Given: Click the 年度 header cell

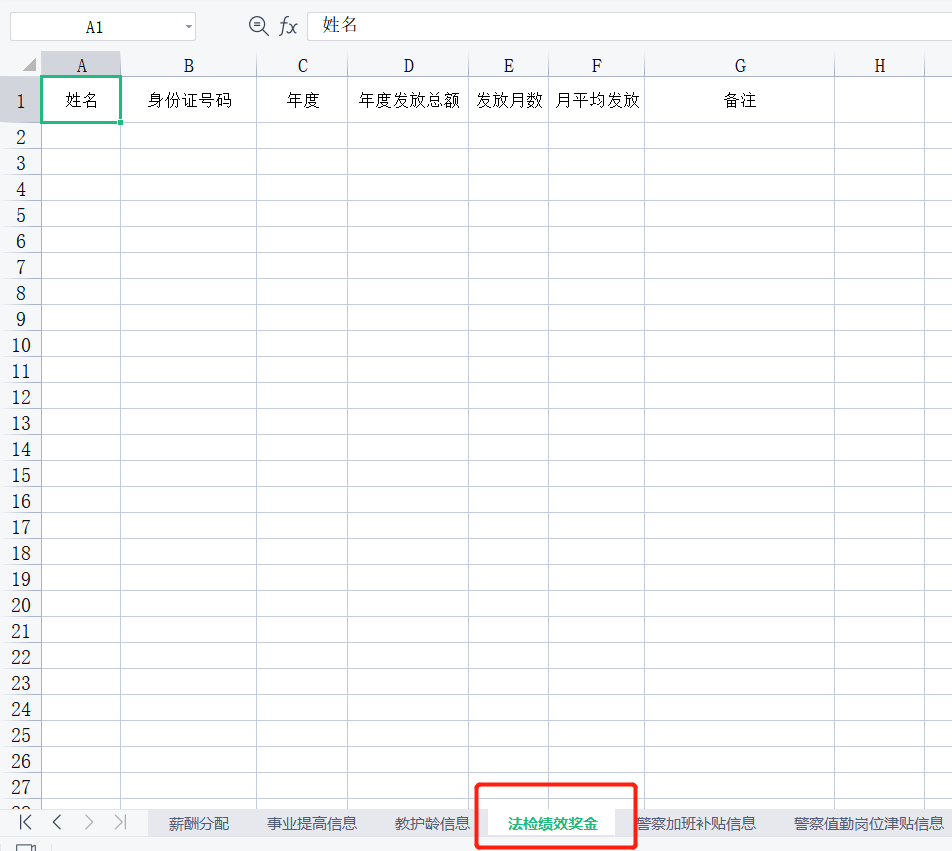Looking at the screenshot, I should tap(302, 100).
